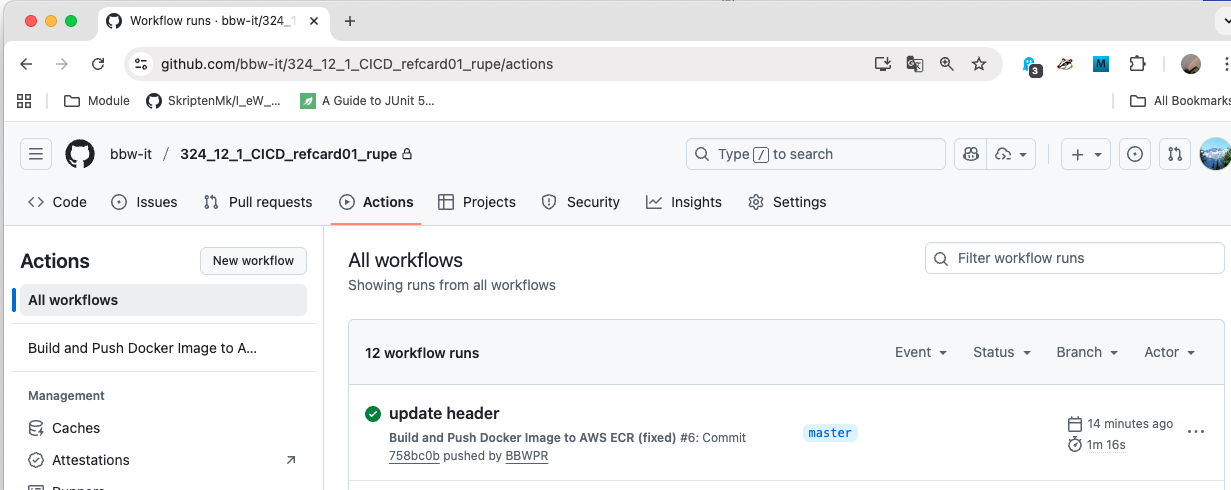
Task: Click the master branch label
Action: coord(830,433)
